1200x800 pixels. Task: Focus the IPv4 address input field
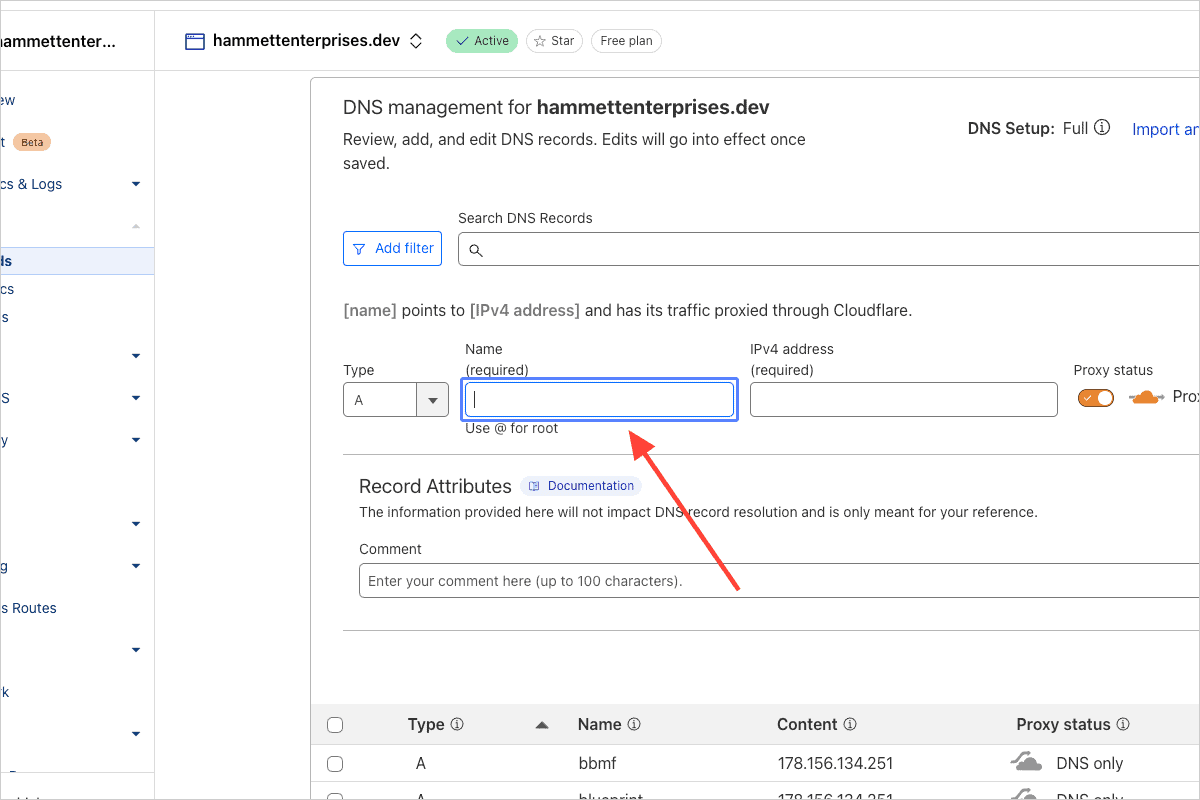point(903,400)
